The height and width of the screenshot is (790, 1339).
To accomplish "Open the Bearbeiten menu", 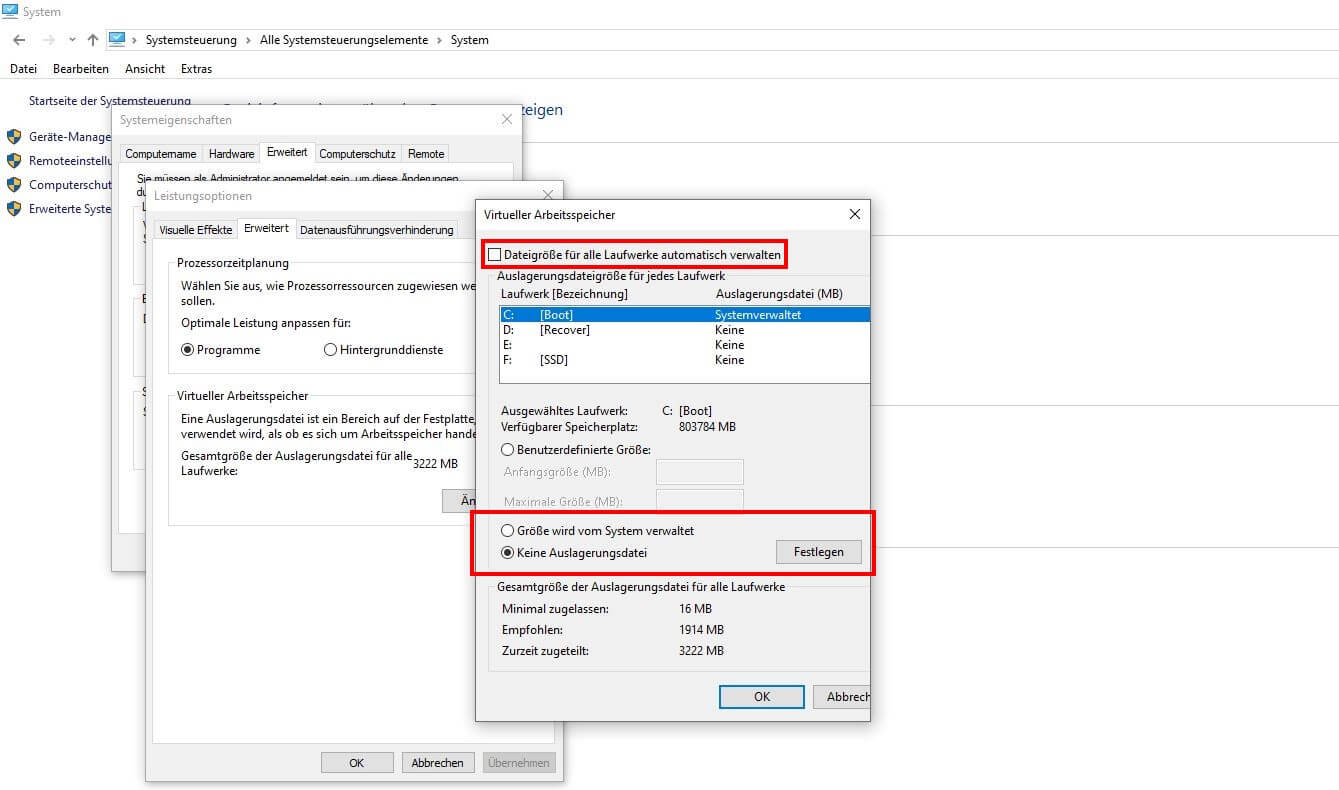I will point(81,69).
